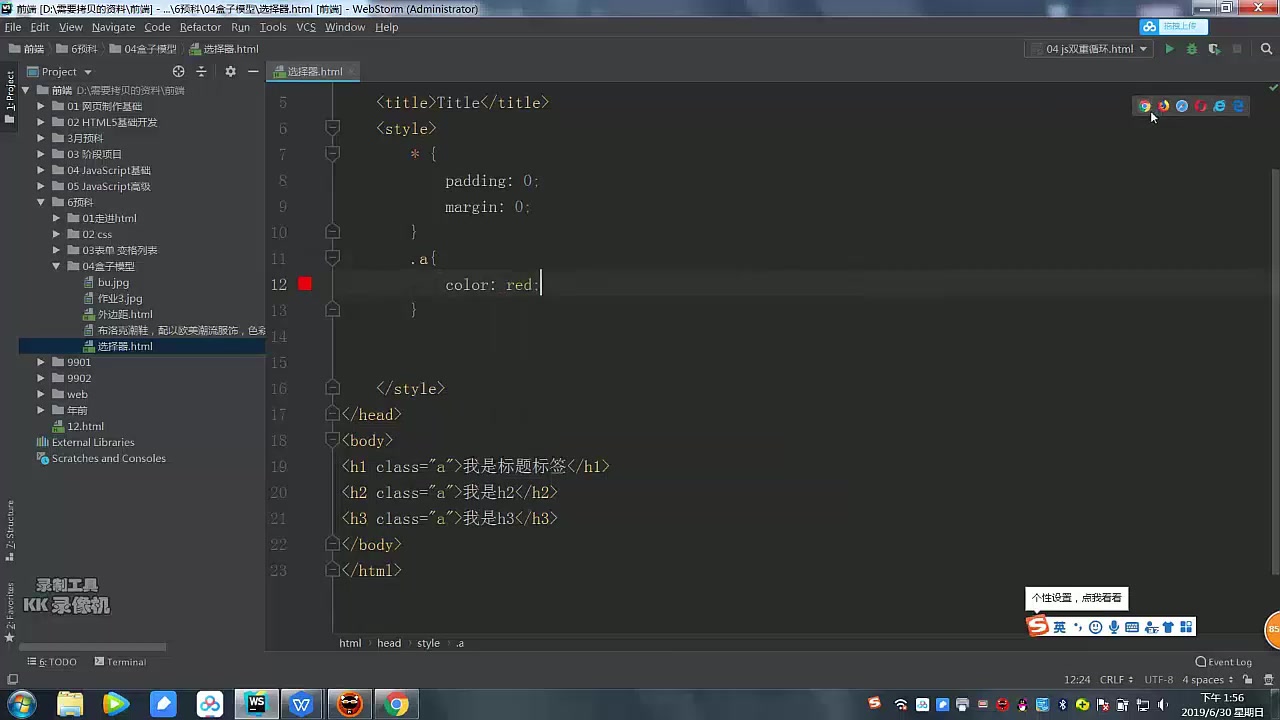Run with coverage icon in toolbar
Viewport: 1280px width, 720px height.
[x=1214, y=49]
